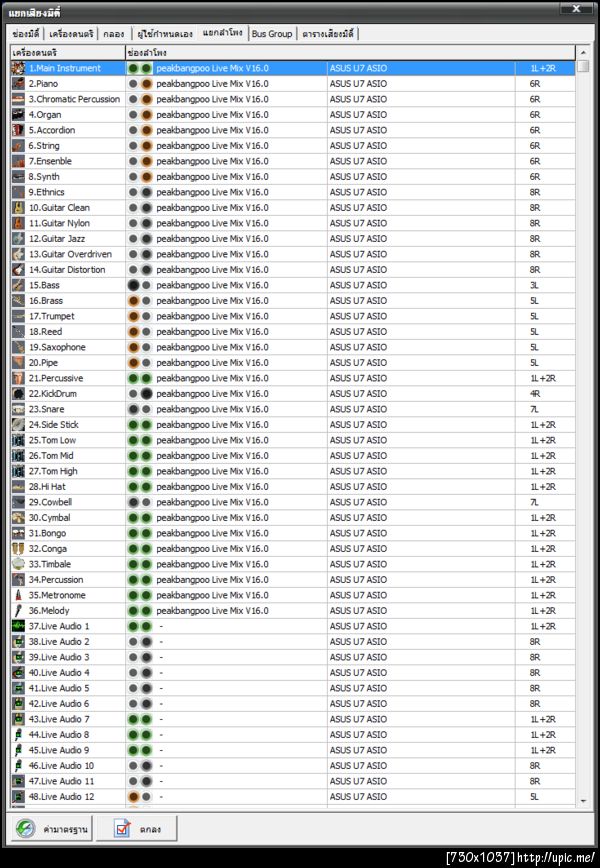The width and height of the screenshot is (600, 868).
Task: Toggle right speaker dot for KickDrum
Action: (146, 394)
